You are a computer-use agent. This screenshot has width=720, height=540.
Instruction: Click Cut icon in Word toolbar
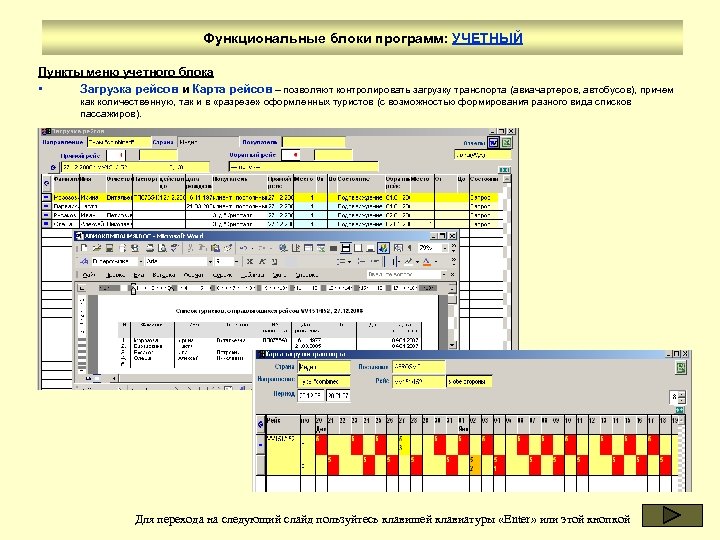[x=190, y=248]
